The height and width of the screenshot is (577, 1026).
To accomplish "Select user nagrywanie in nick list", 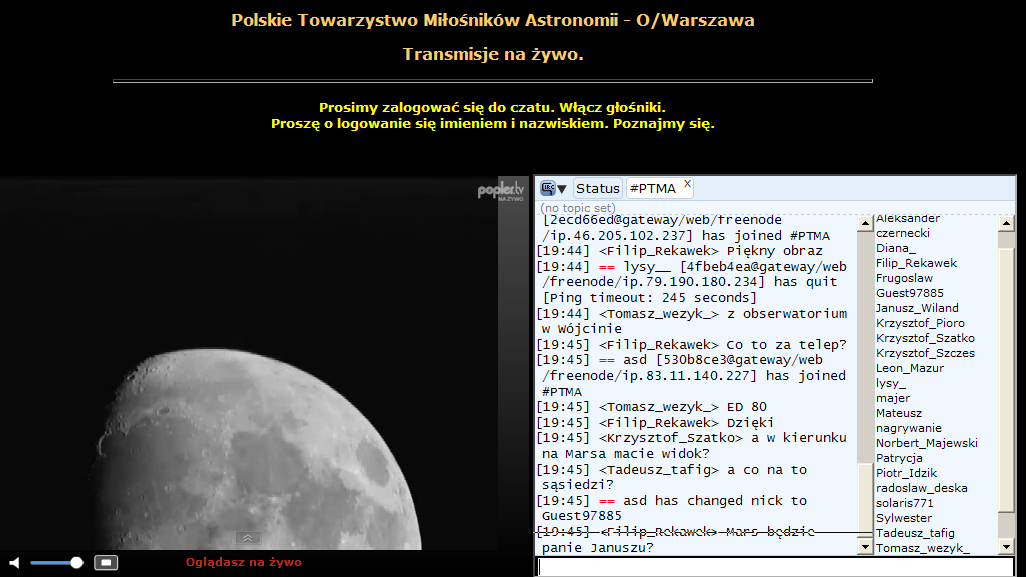I will click(x=908, y=428).
